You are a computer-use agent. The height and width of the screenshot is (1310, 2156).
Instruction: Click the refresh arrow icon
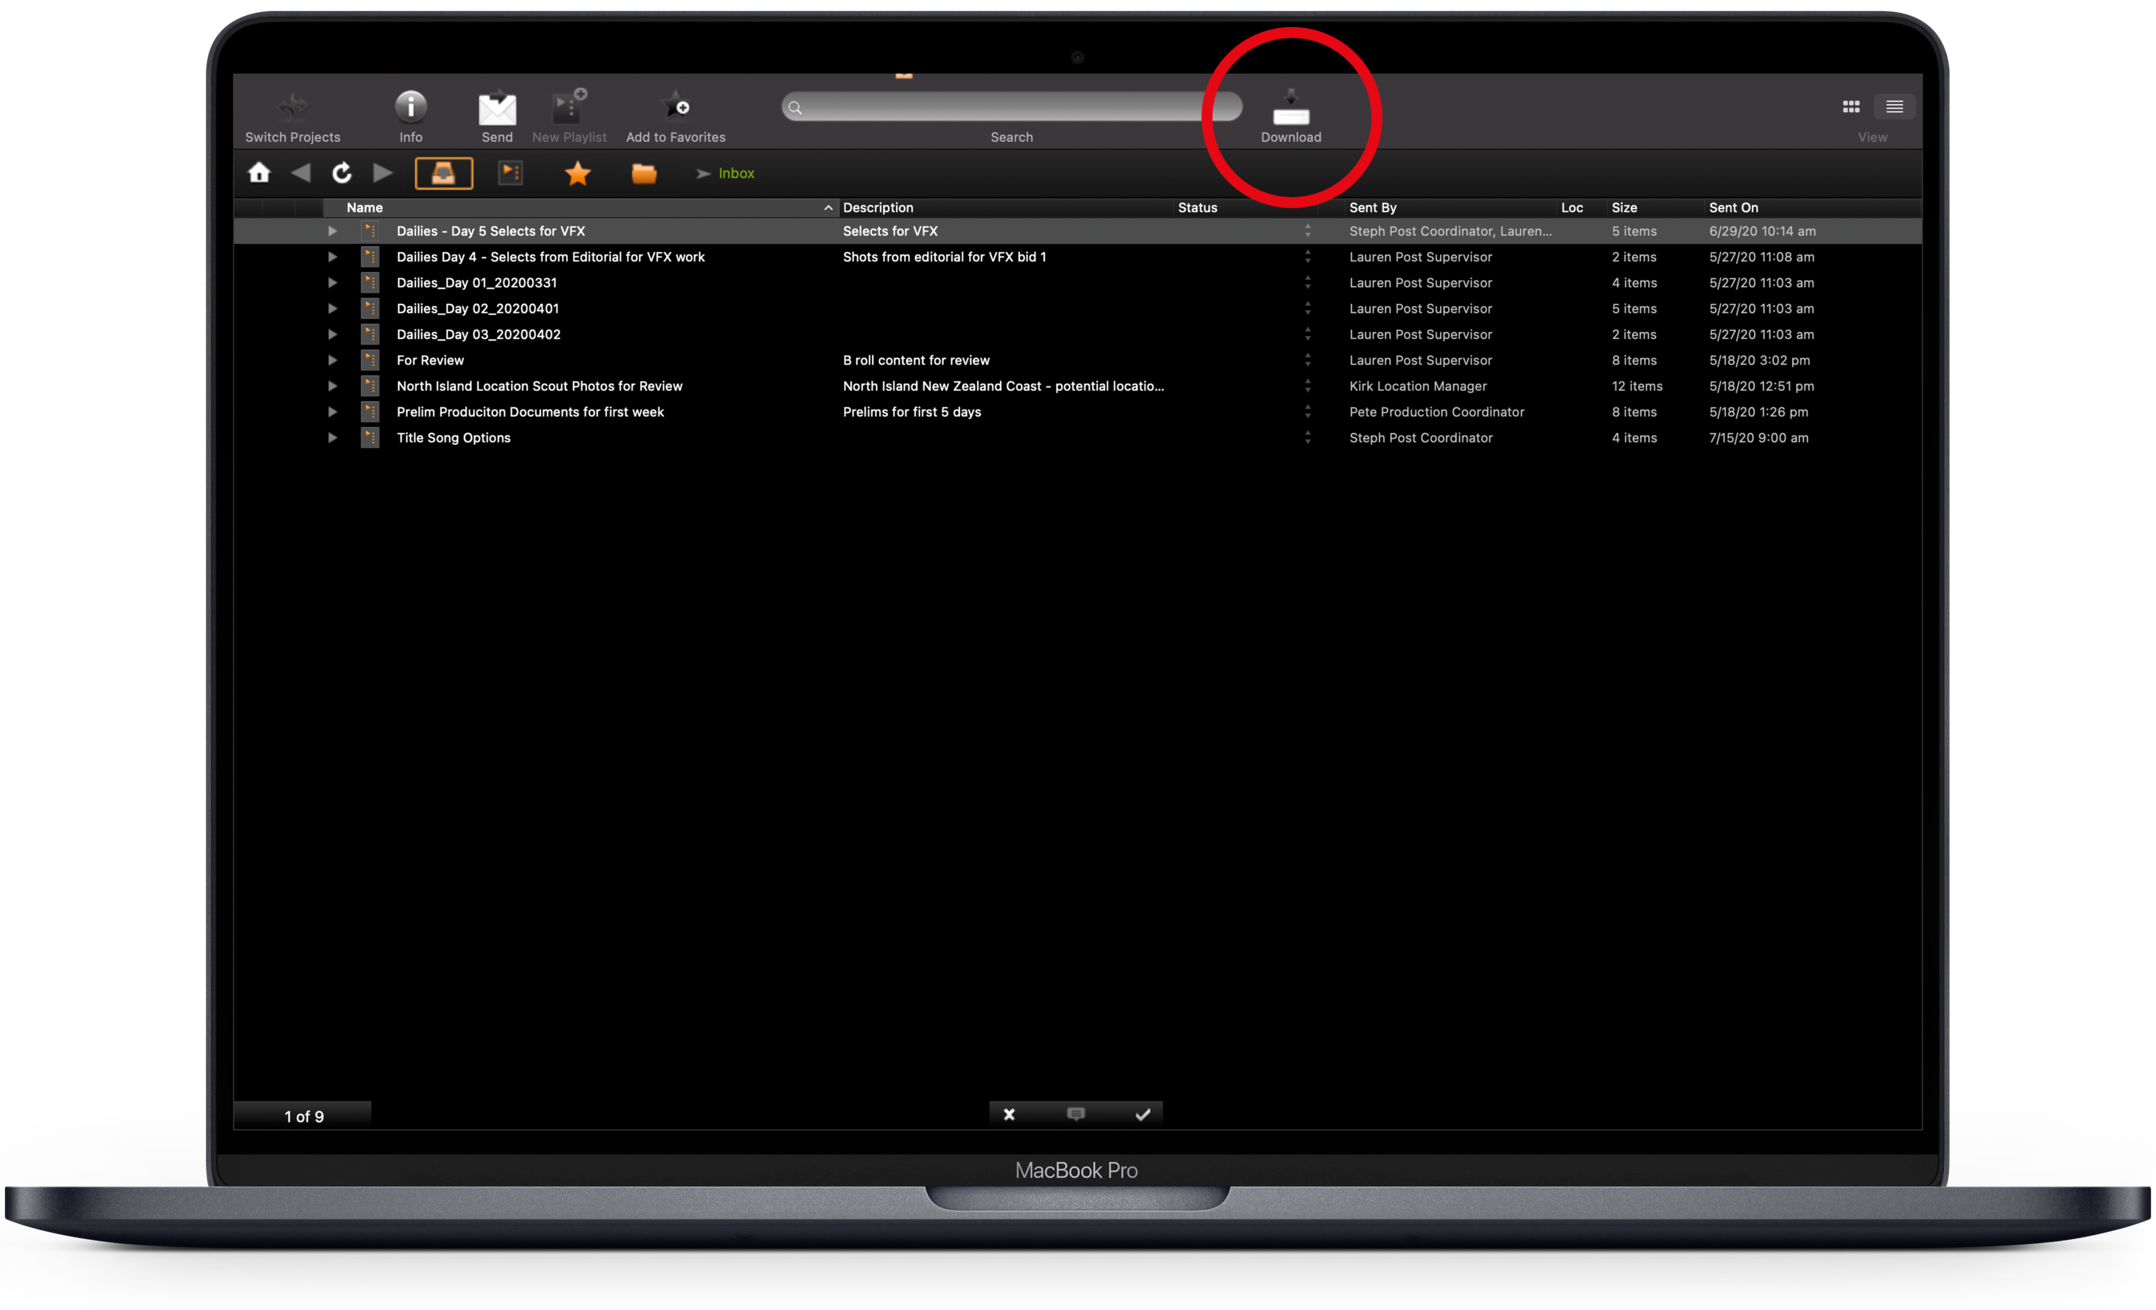coord(342,173)
